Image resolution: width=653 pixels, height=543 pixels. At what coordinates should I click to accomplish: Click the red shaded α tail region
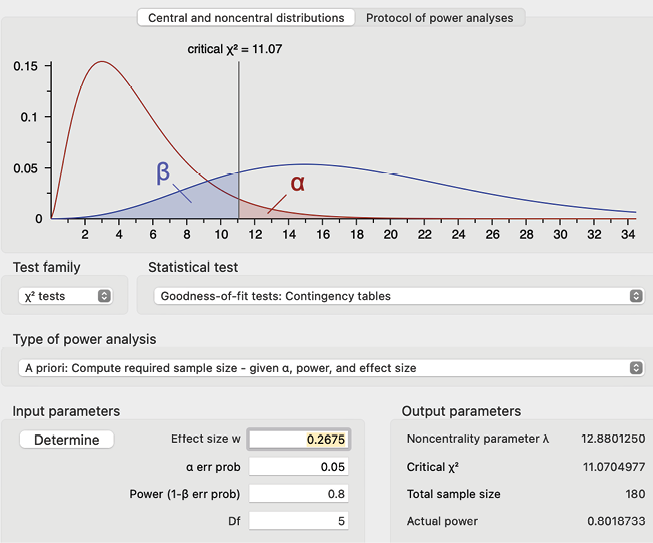click(248, 209)
